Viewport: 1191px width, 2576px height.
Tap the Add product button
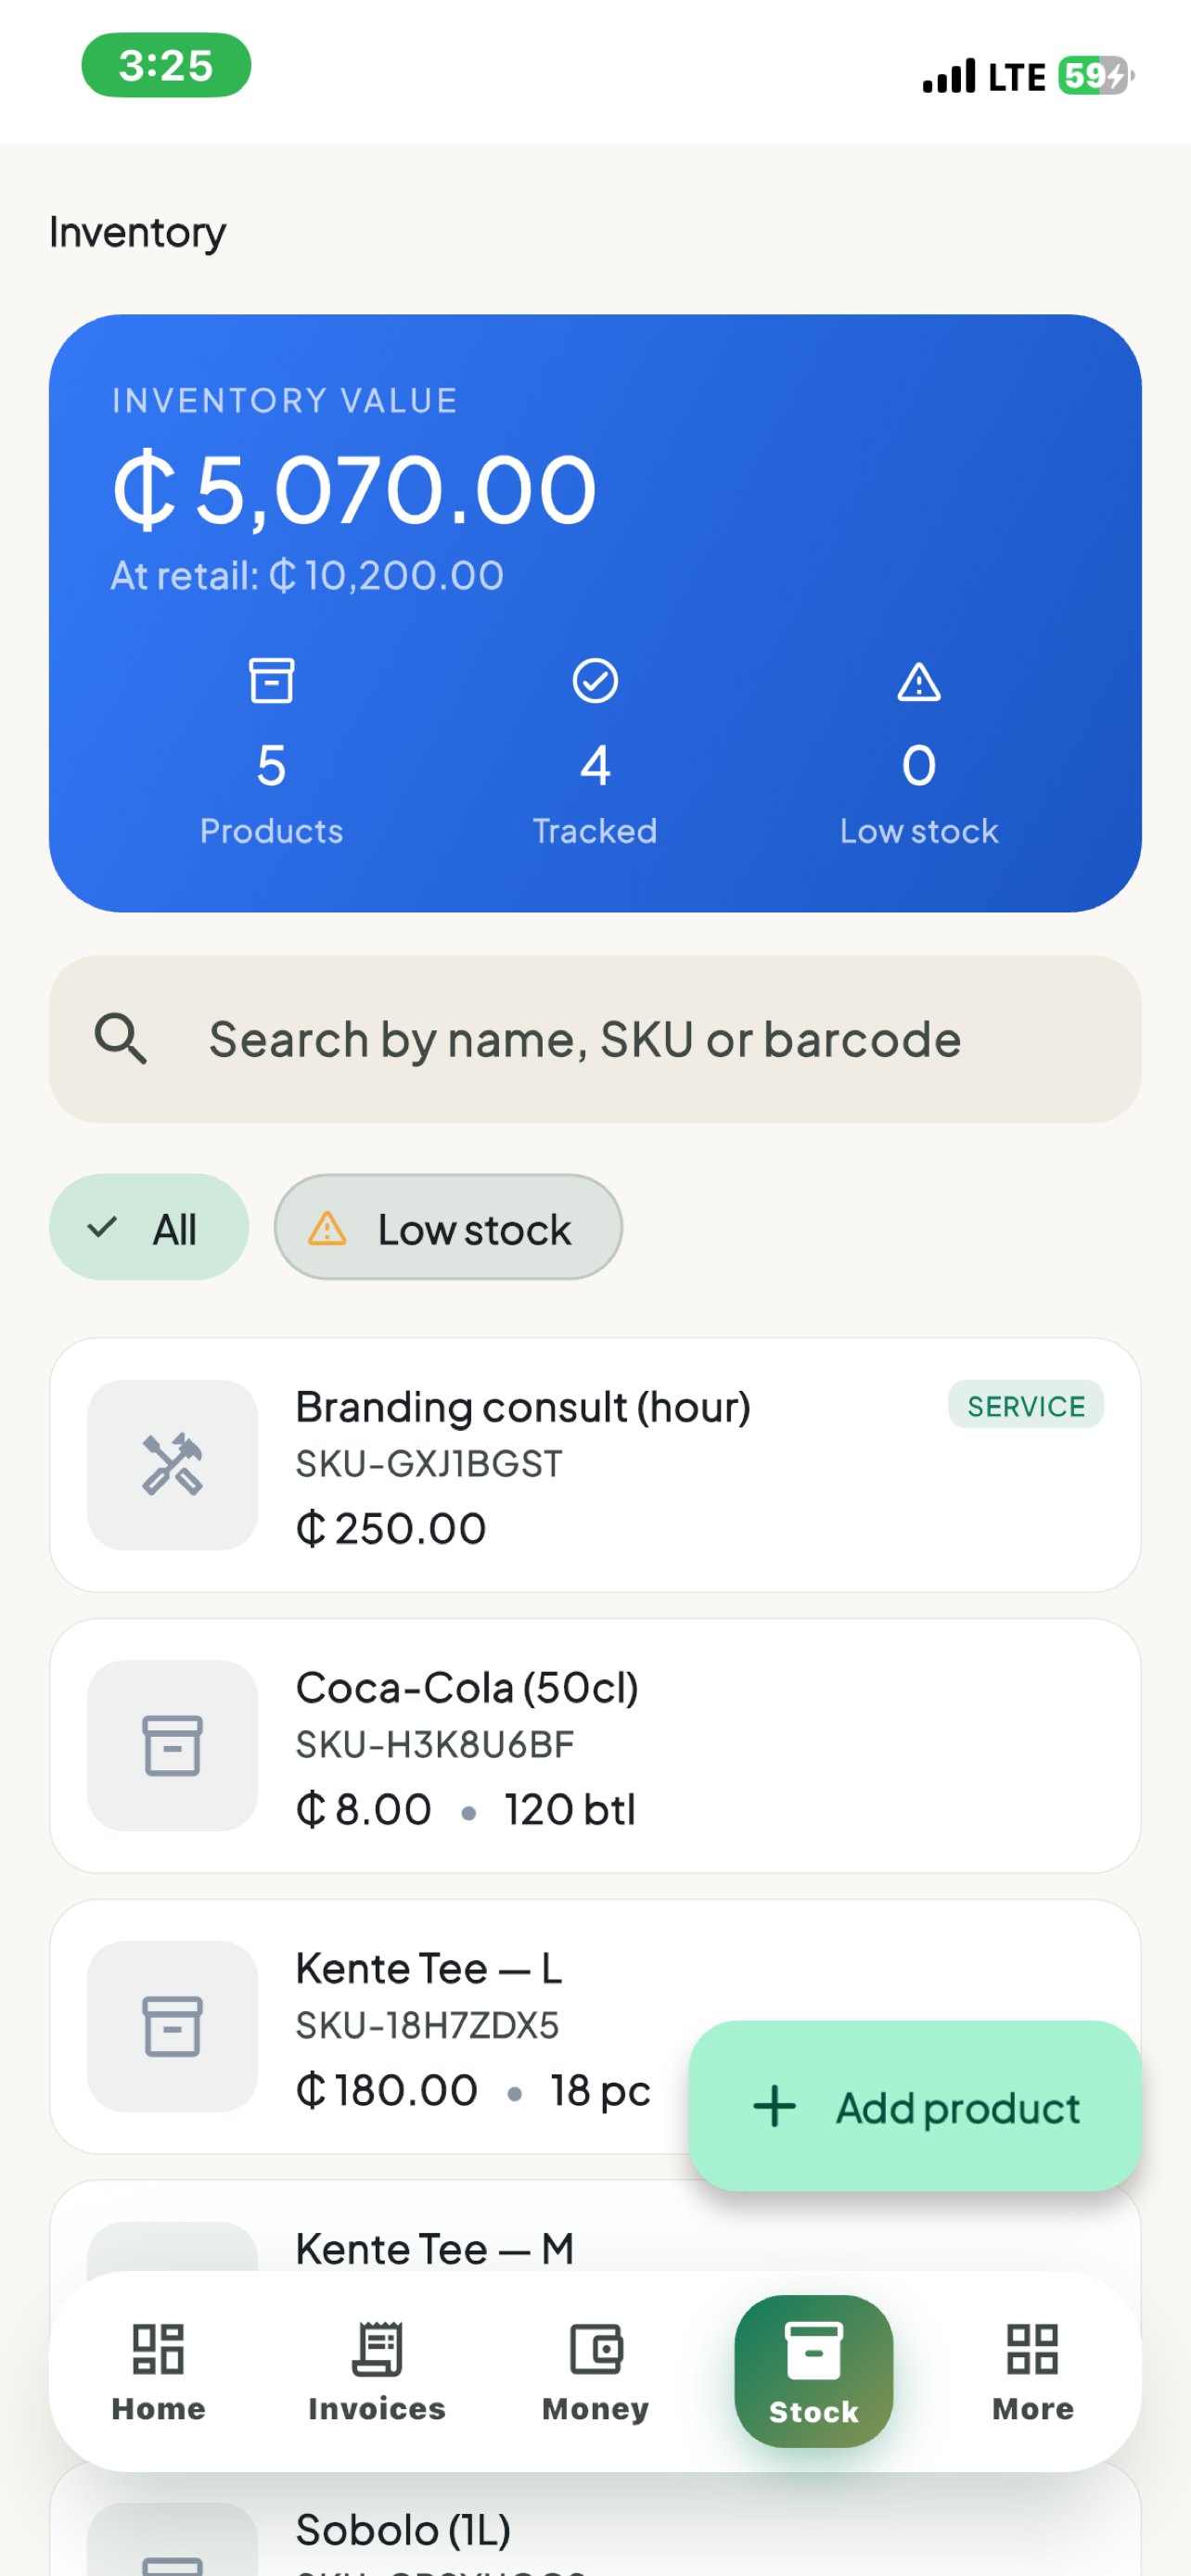pyautogui.click(x=915, y=2106)
